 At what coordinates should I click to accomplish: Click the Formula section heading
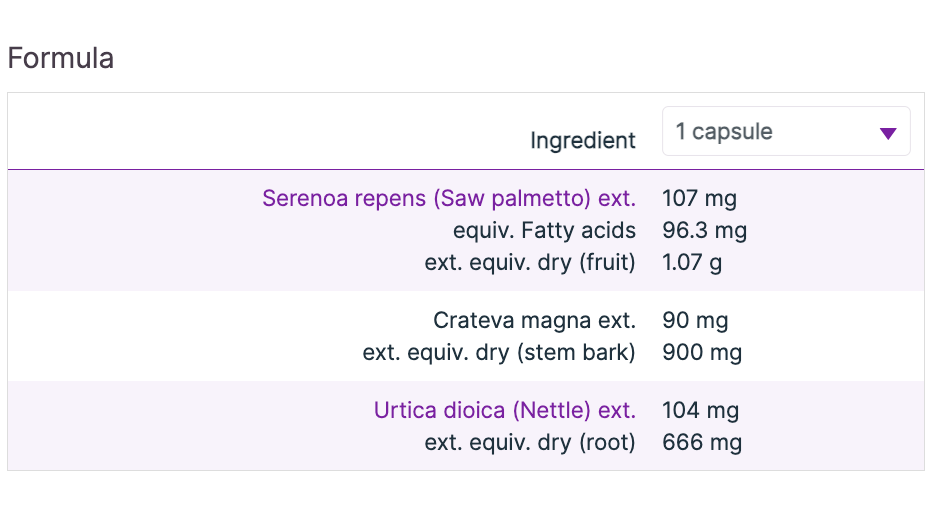tap(61, 58)
